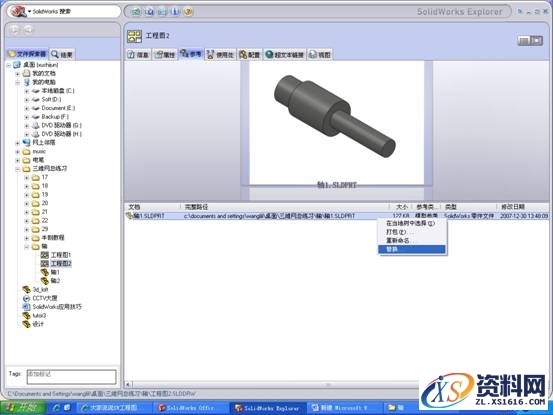Sort by the 大小 column header
The width and height of the screenshot is (553, 415).
[400, 207]
